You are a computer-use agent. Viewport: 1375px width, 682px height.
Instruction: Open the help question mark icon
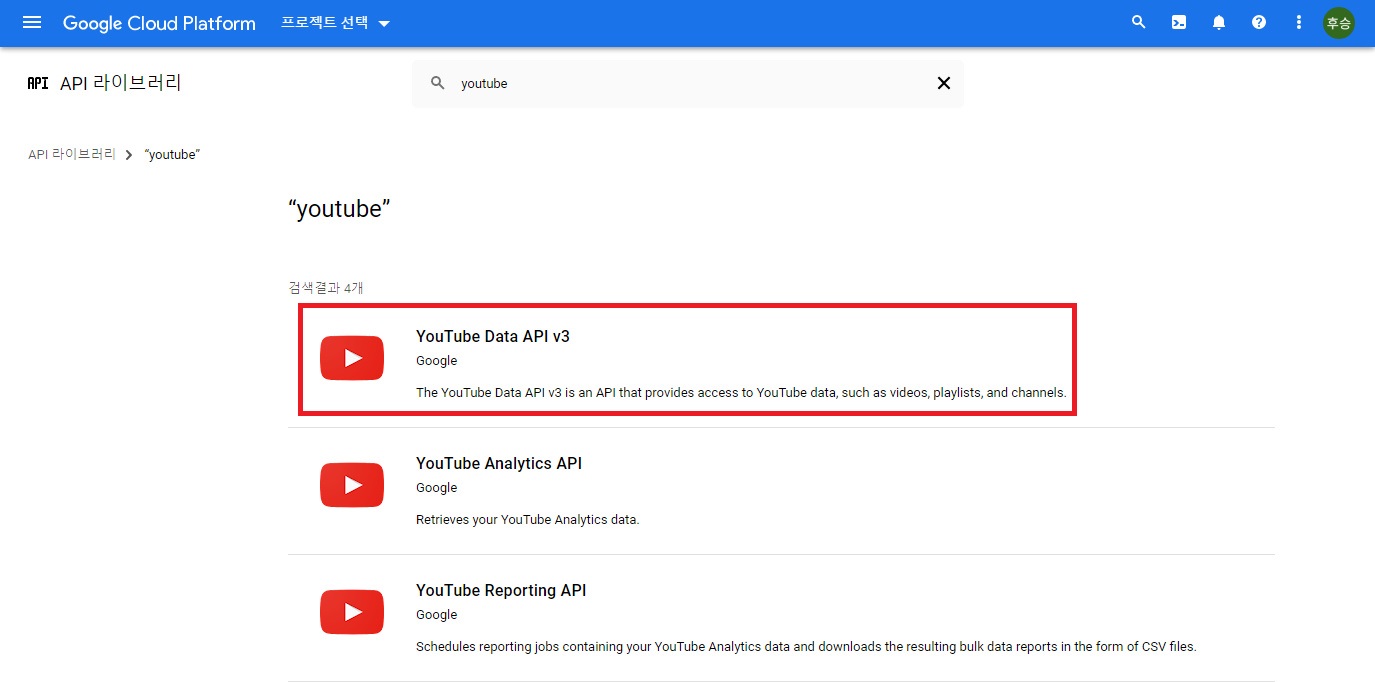(1259, 22)
